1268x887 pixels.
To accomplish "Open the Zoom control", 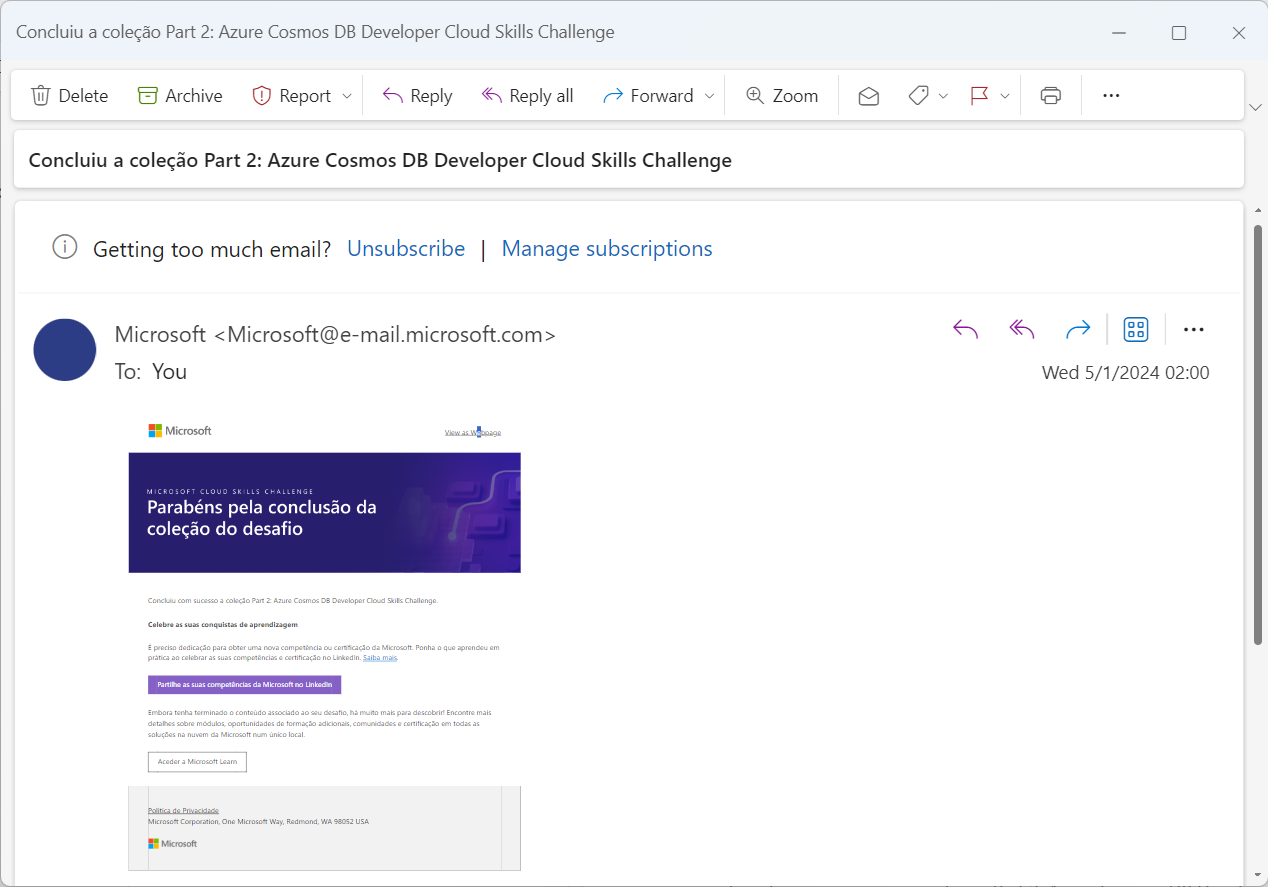I will tap(782, 96).
